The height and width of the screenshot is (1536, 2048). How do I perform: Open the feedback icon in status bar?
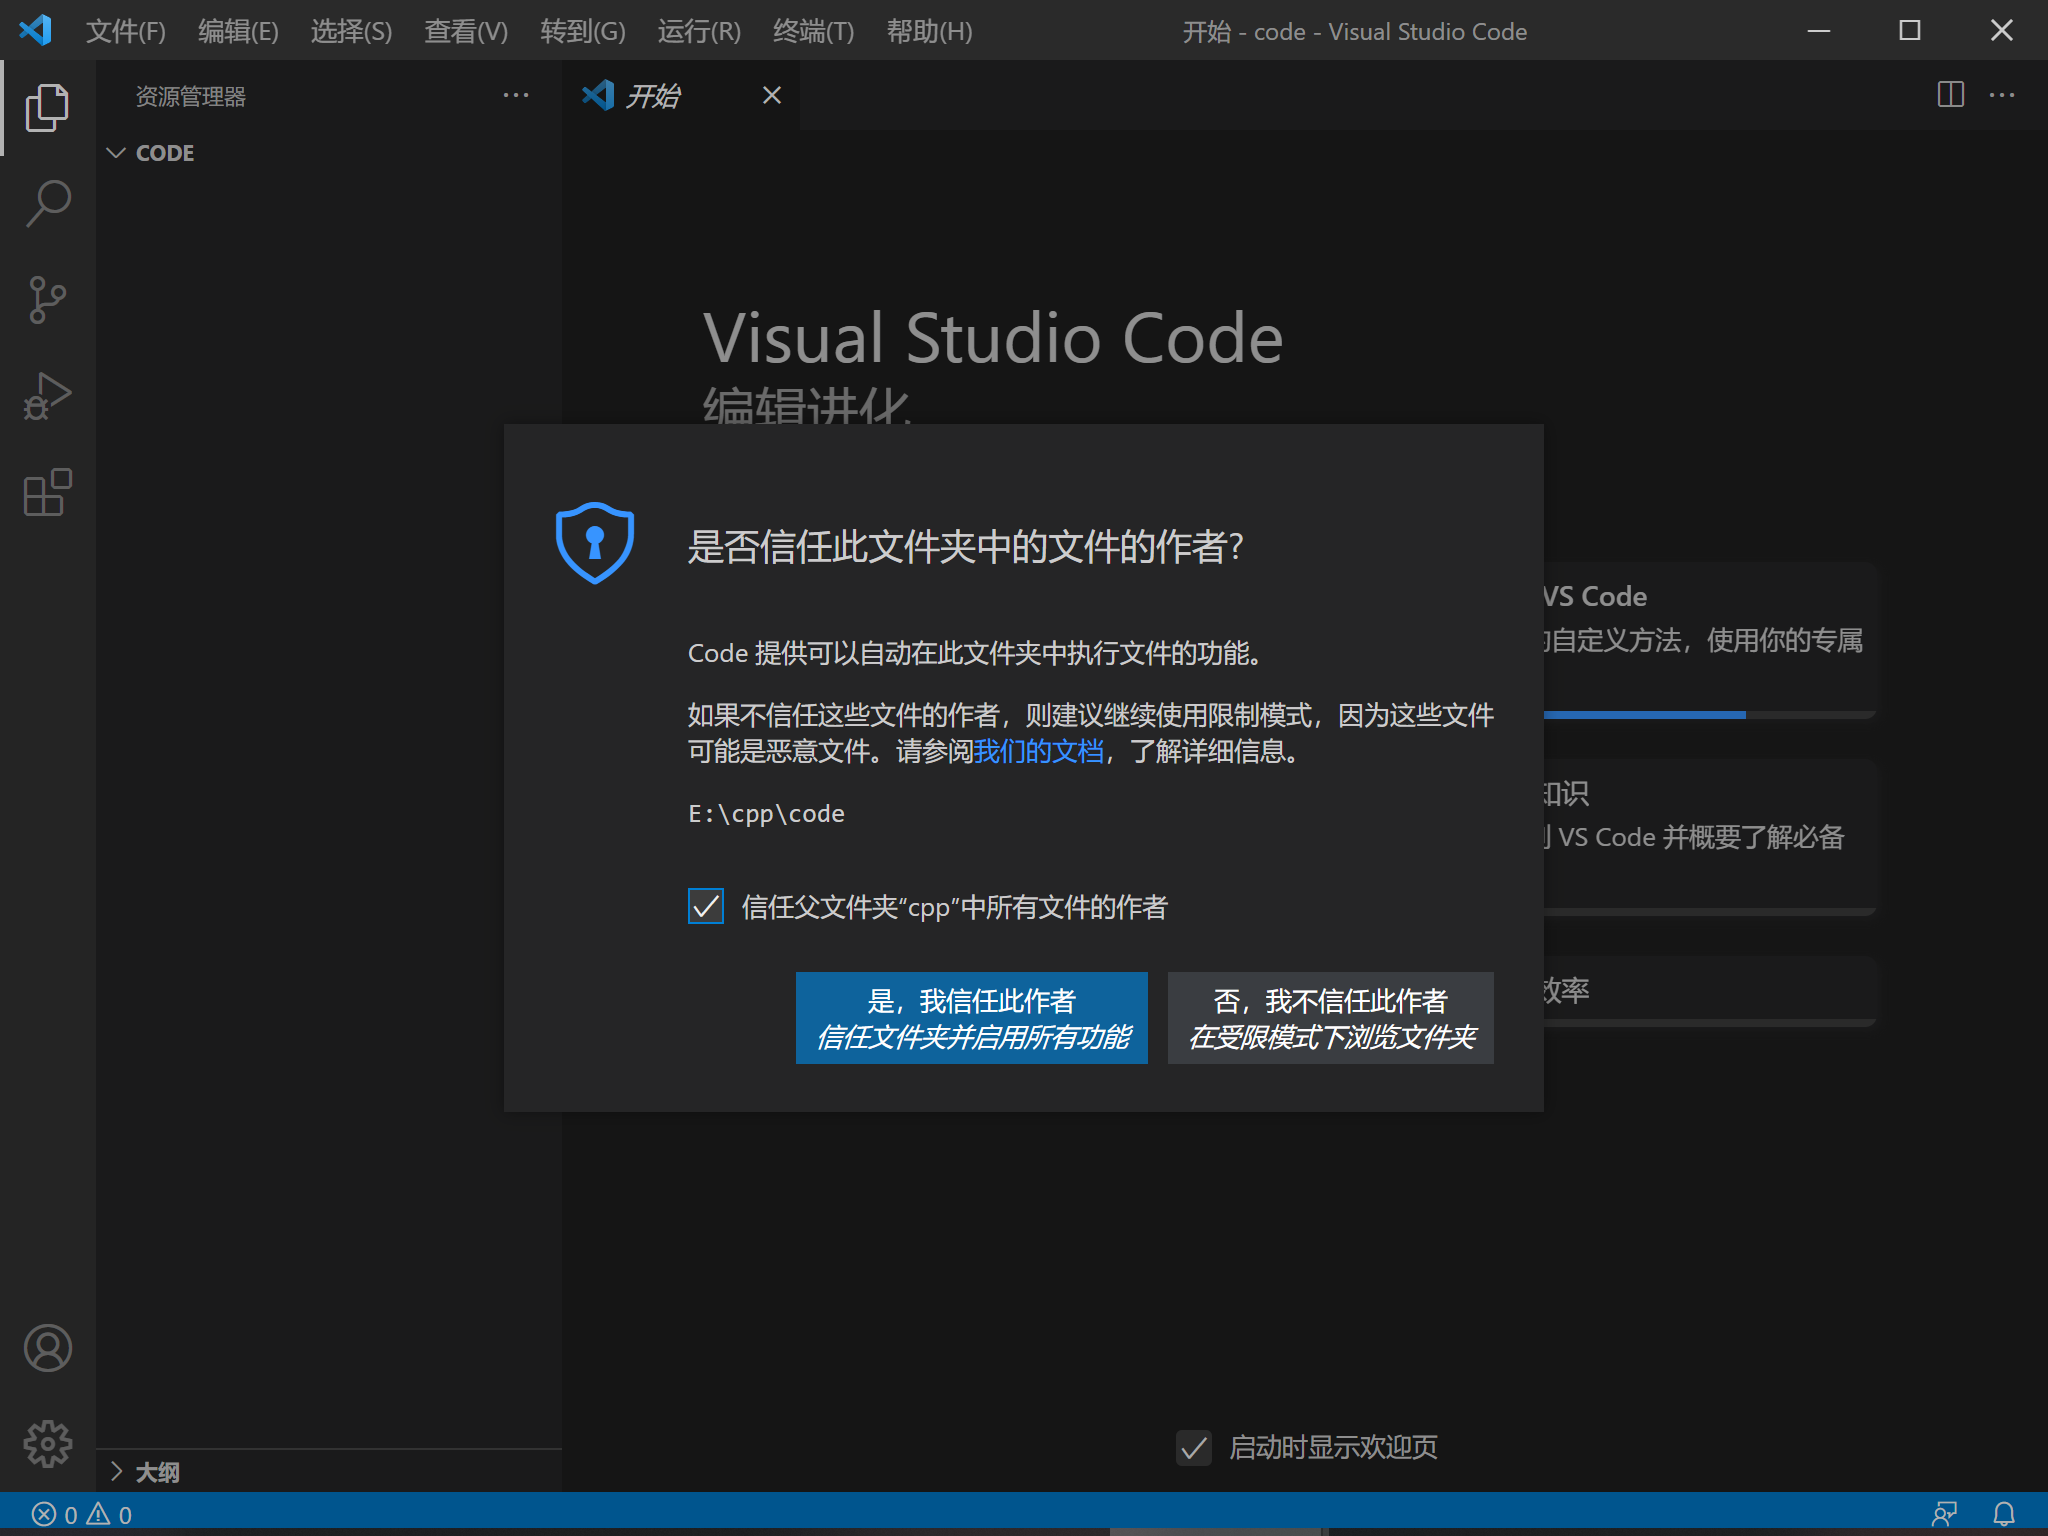pos(1944,1514)
